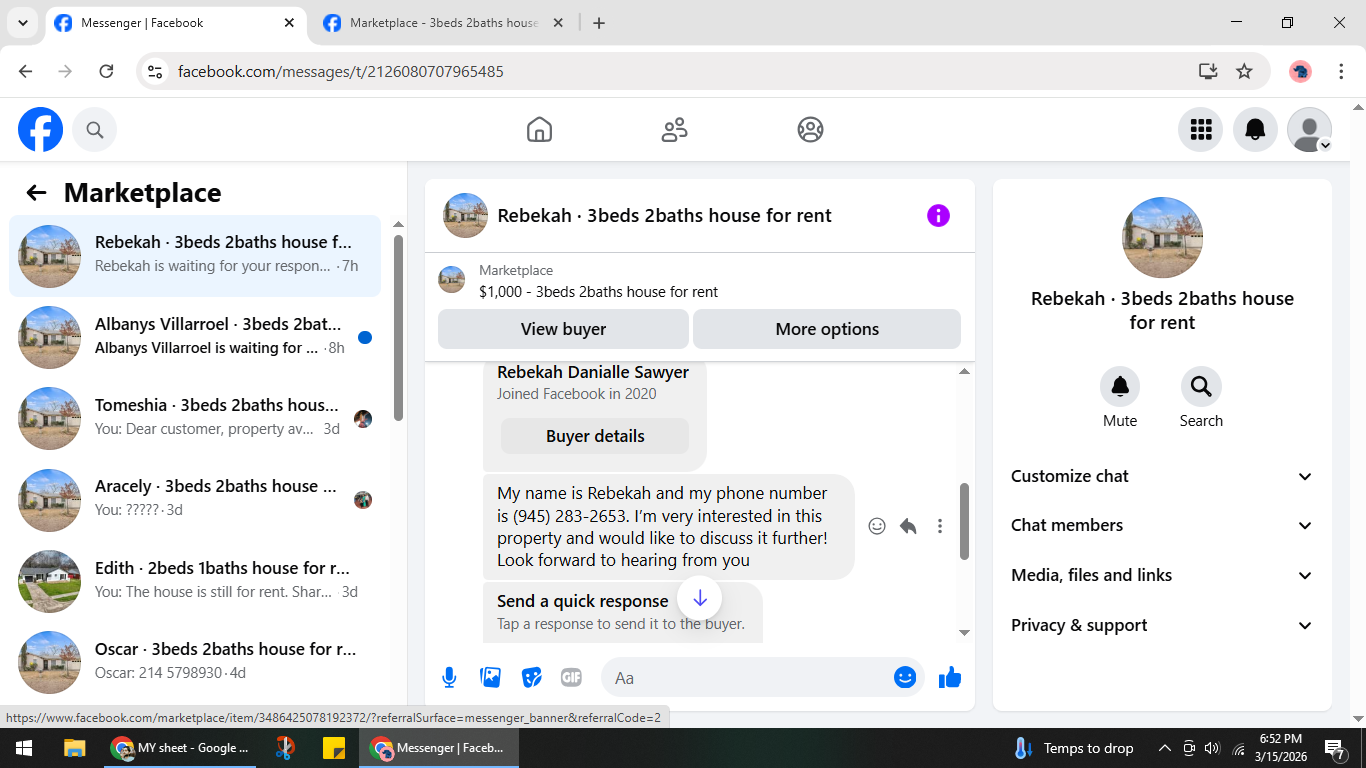1366x768 pixels.
Task: Record a voice clip with the microphone icon
Action: [450, 678]
